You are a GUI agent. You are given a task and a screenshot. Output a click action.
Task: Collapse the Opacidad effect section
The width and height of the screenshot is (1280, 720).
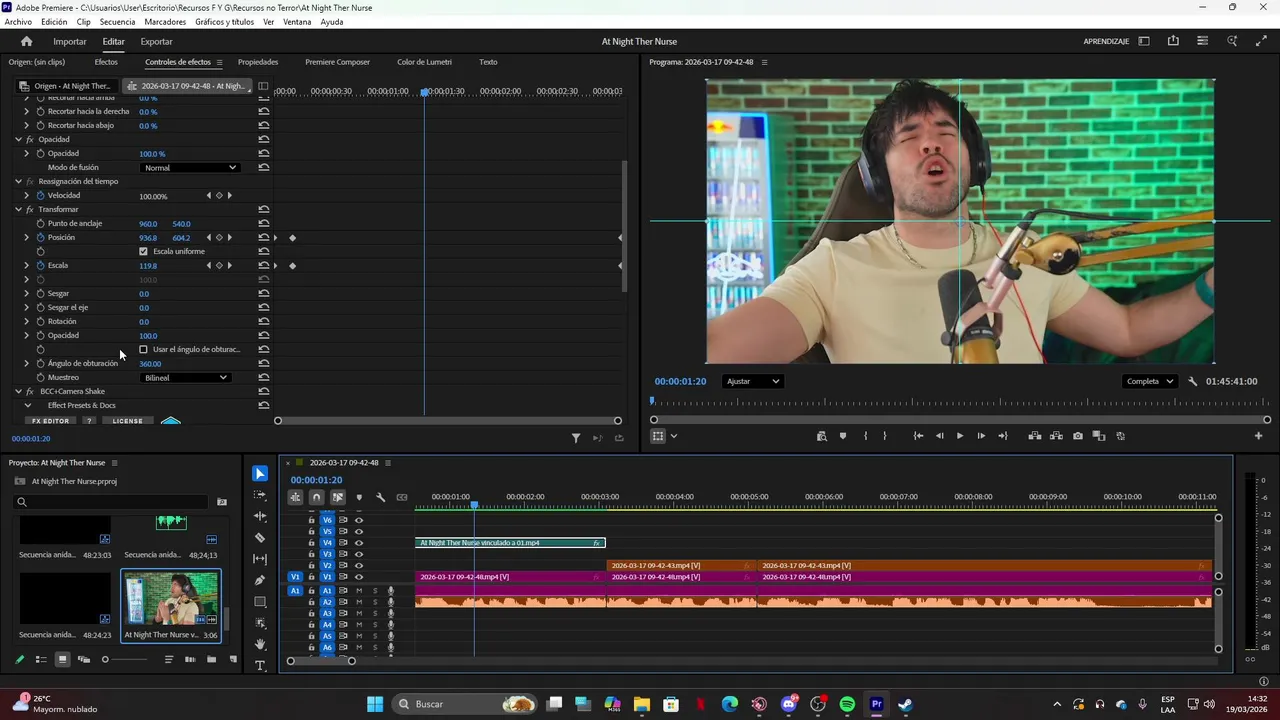click(x=18, y=139)
